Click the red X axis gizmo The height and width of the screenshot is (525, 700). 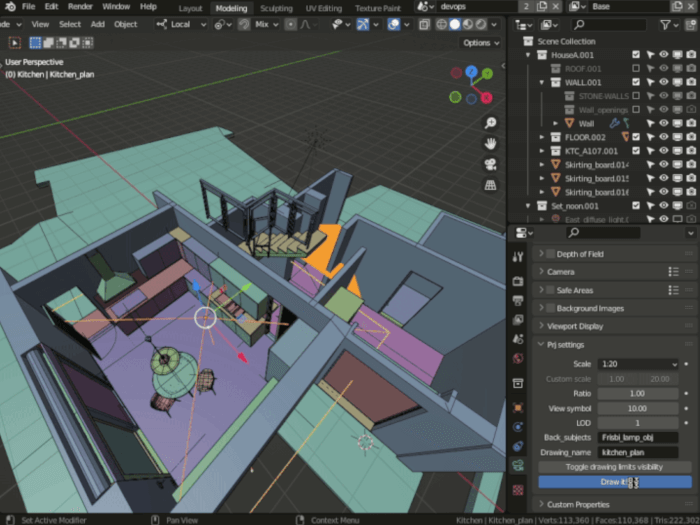pyautogui.click(x=486, y=97)
